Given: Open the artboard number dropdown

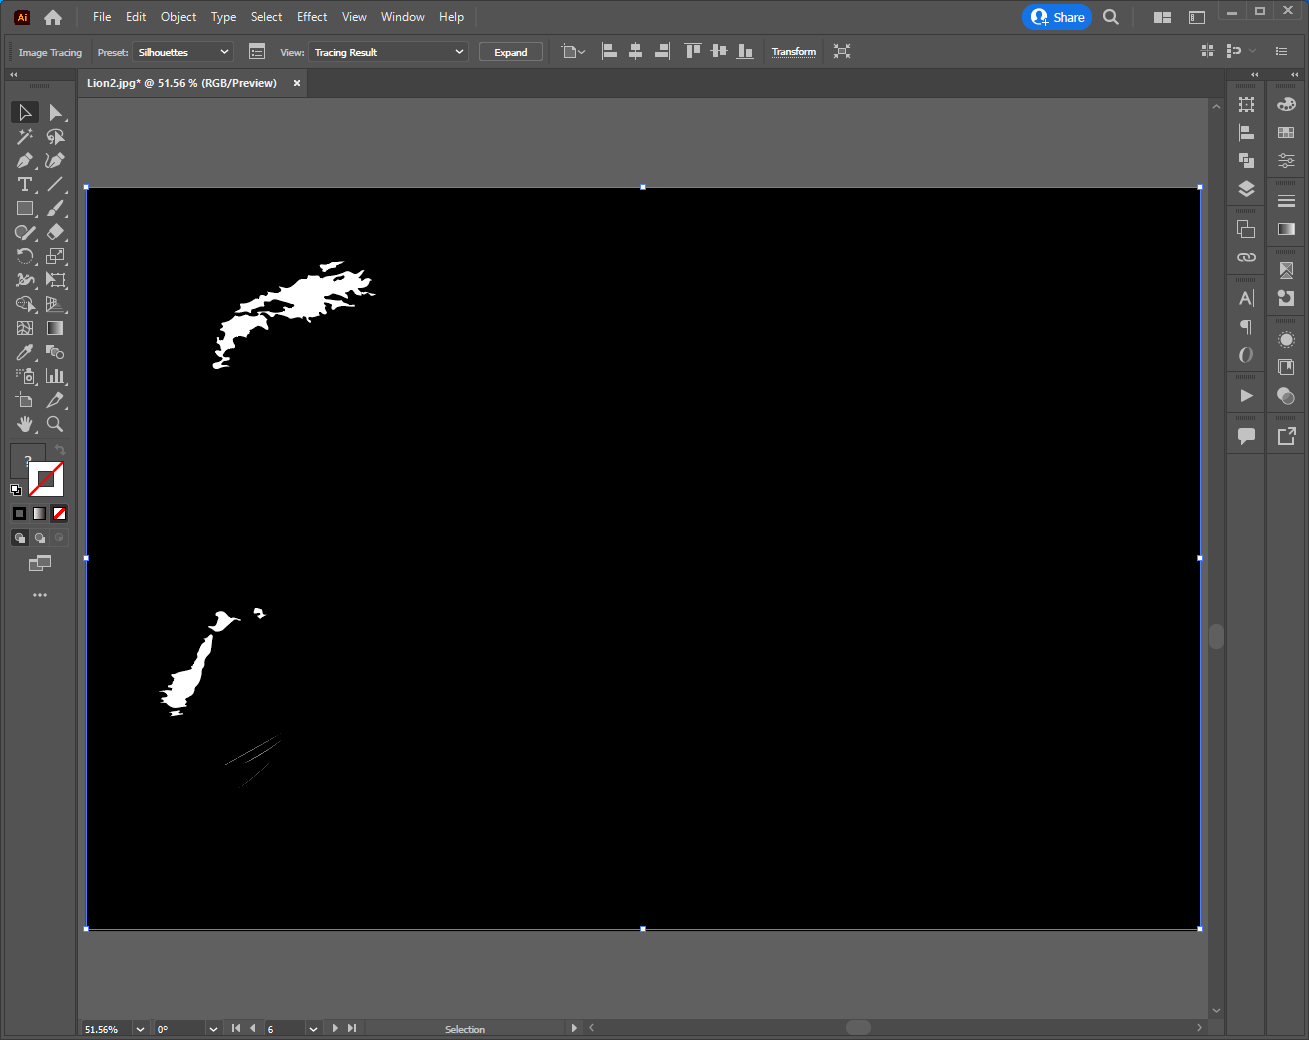Looking at the screenshot, I should pos(313,1029).
